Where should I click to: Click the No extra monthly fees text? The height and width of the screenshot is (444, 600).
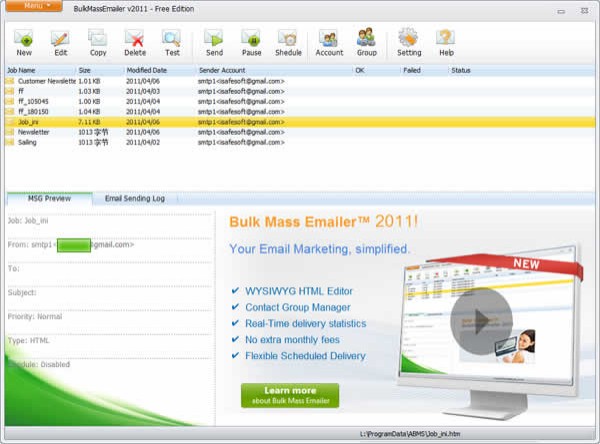[x=292, y=340]
